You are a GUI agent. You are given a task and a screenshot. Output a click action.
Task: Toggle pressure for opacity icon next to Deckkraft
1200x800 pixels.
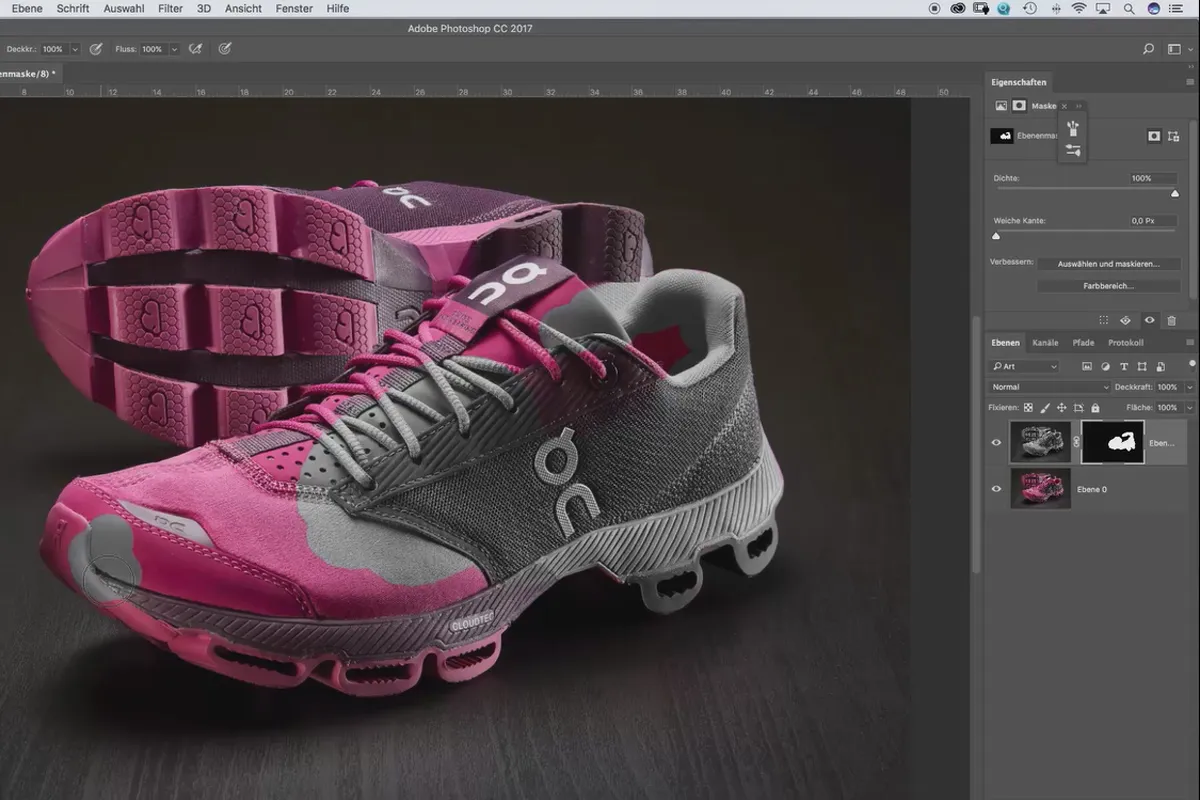click(x=96, y=48)
